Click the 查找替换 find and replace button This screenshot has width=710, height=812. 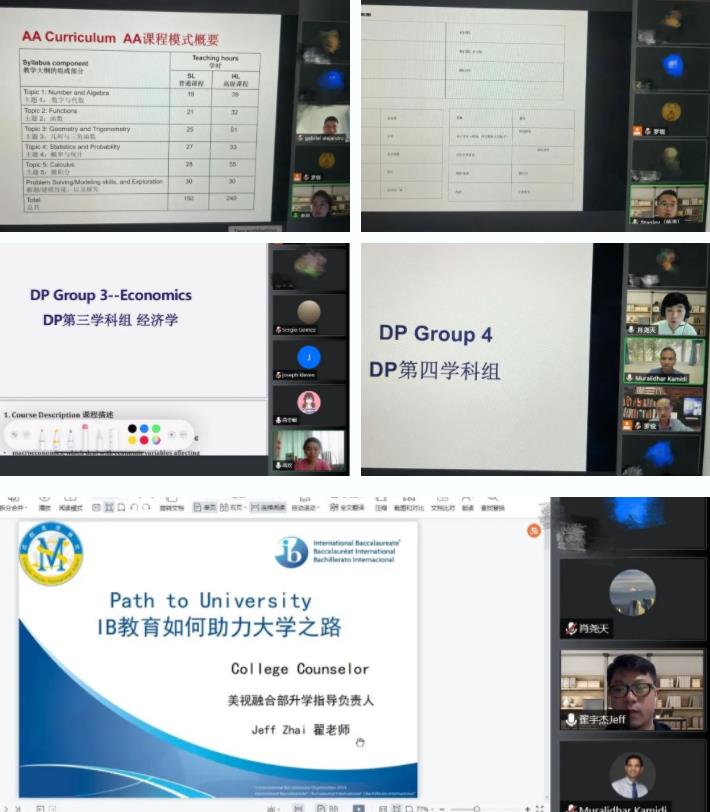[x=492, y=504]
